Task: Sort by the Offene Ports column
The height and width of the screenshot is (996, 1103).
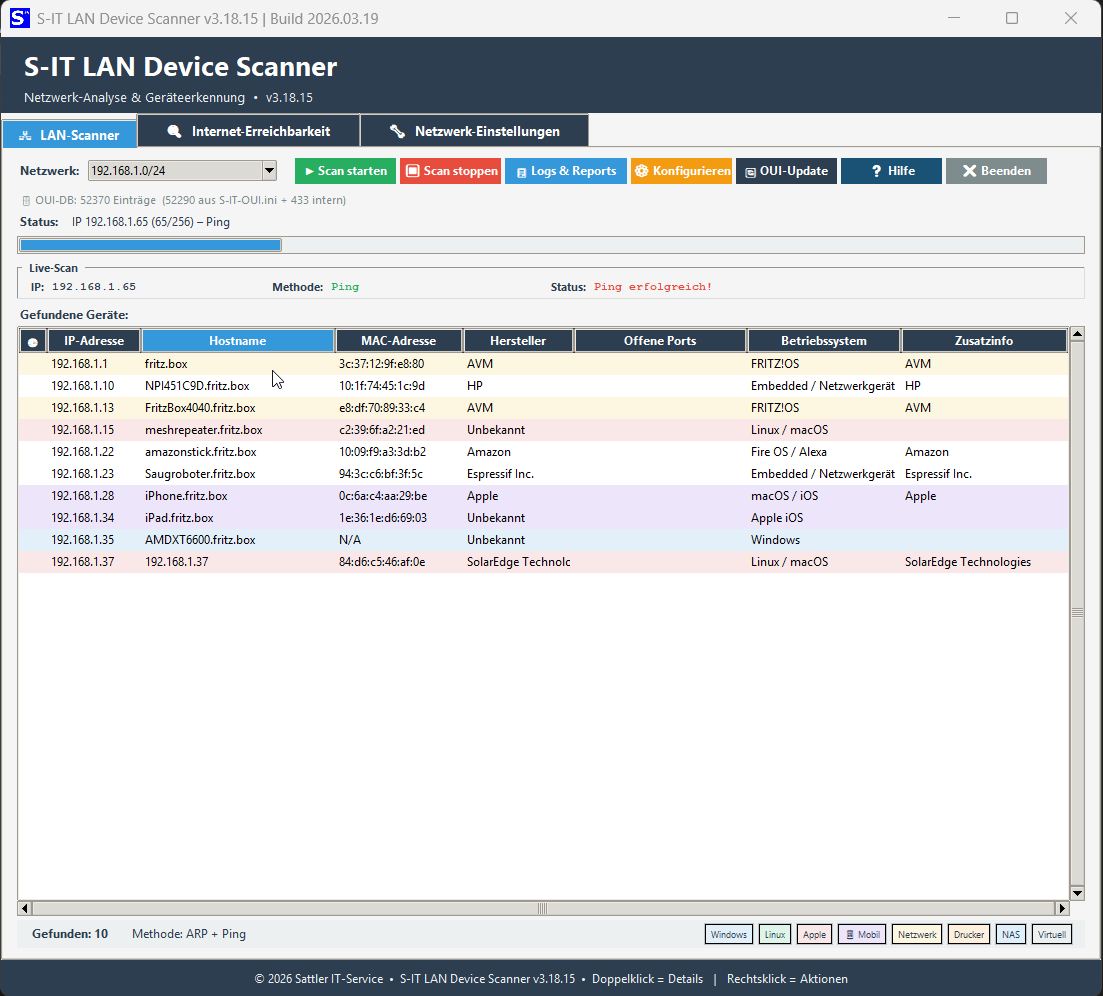Action: pos(660,341)
